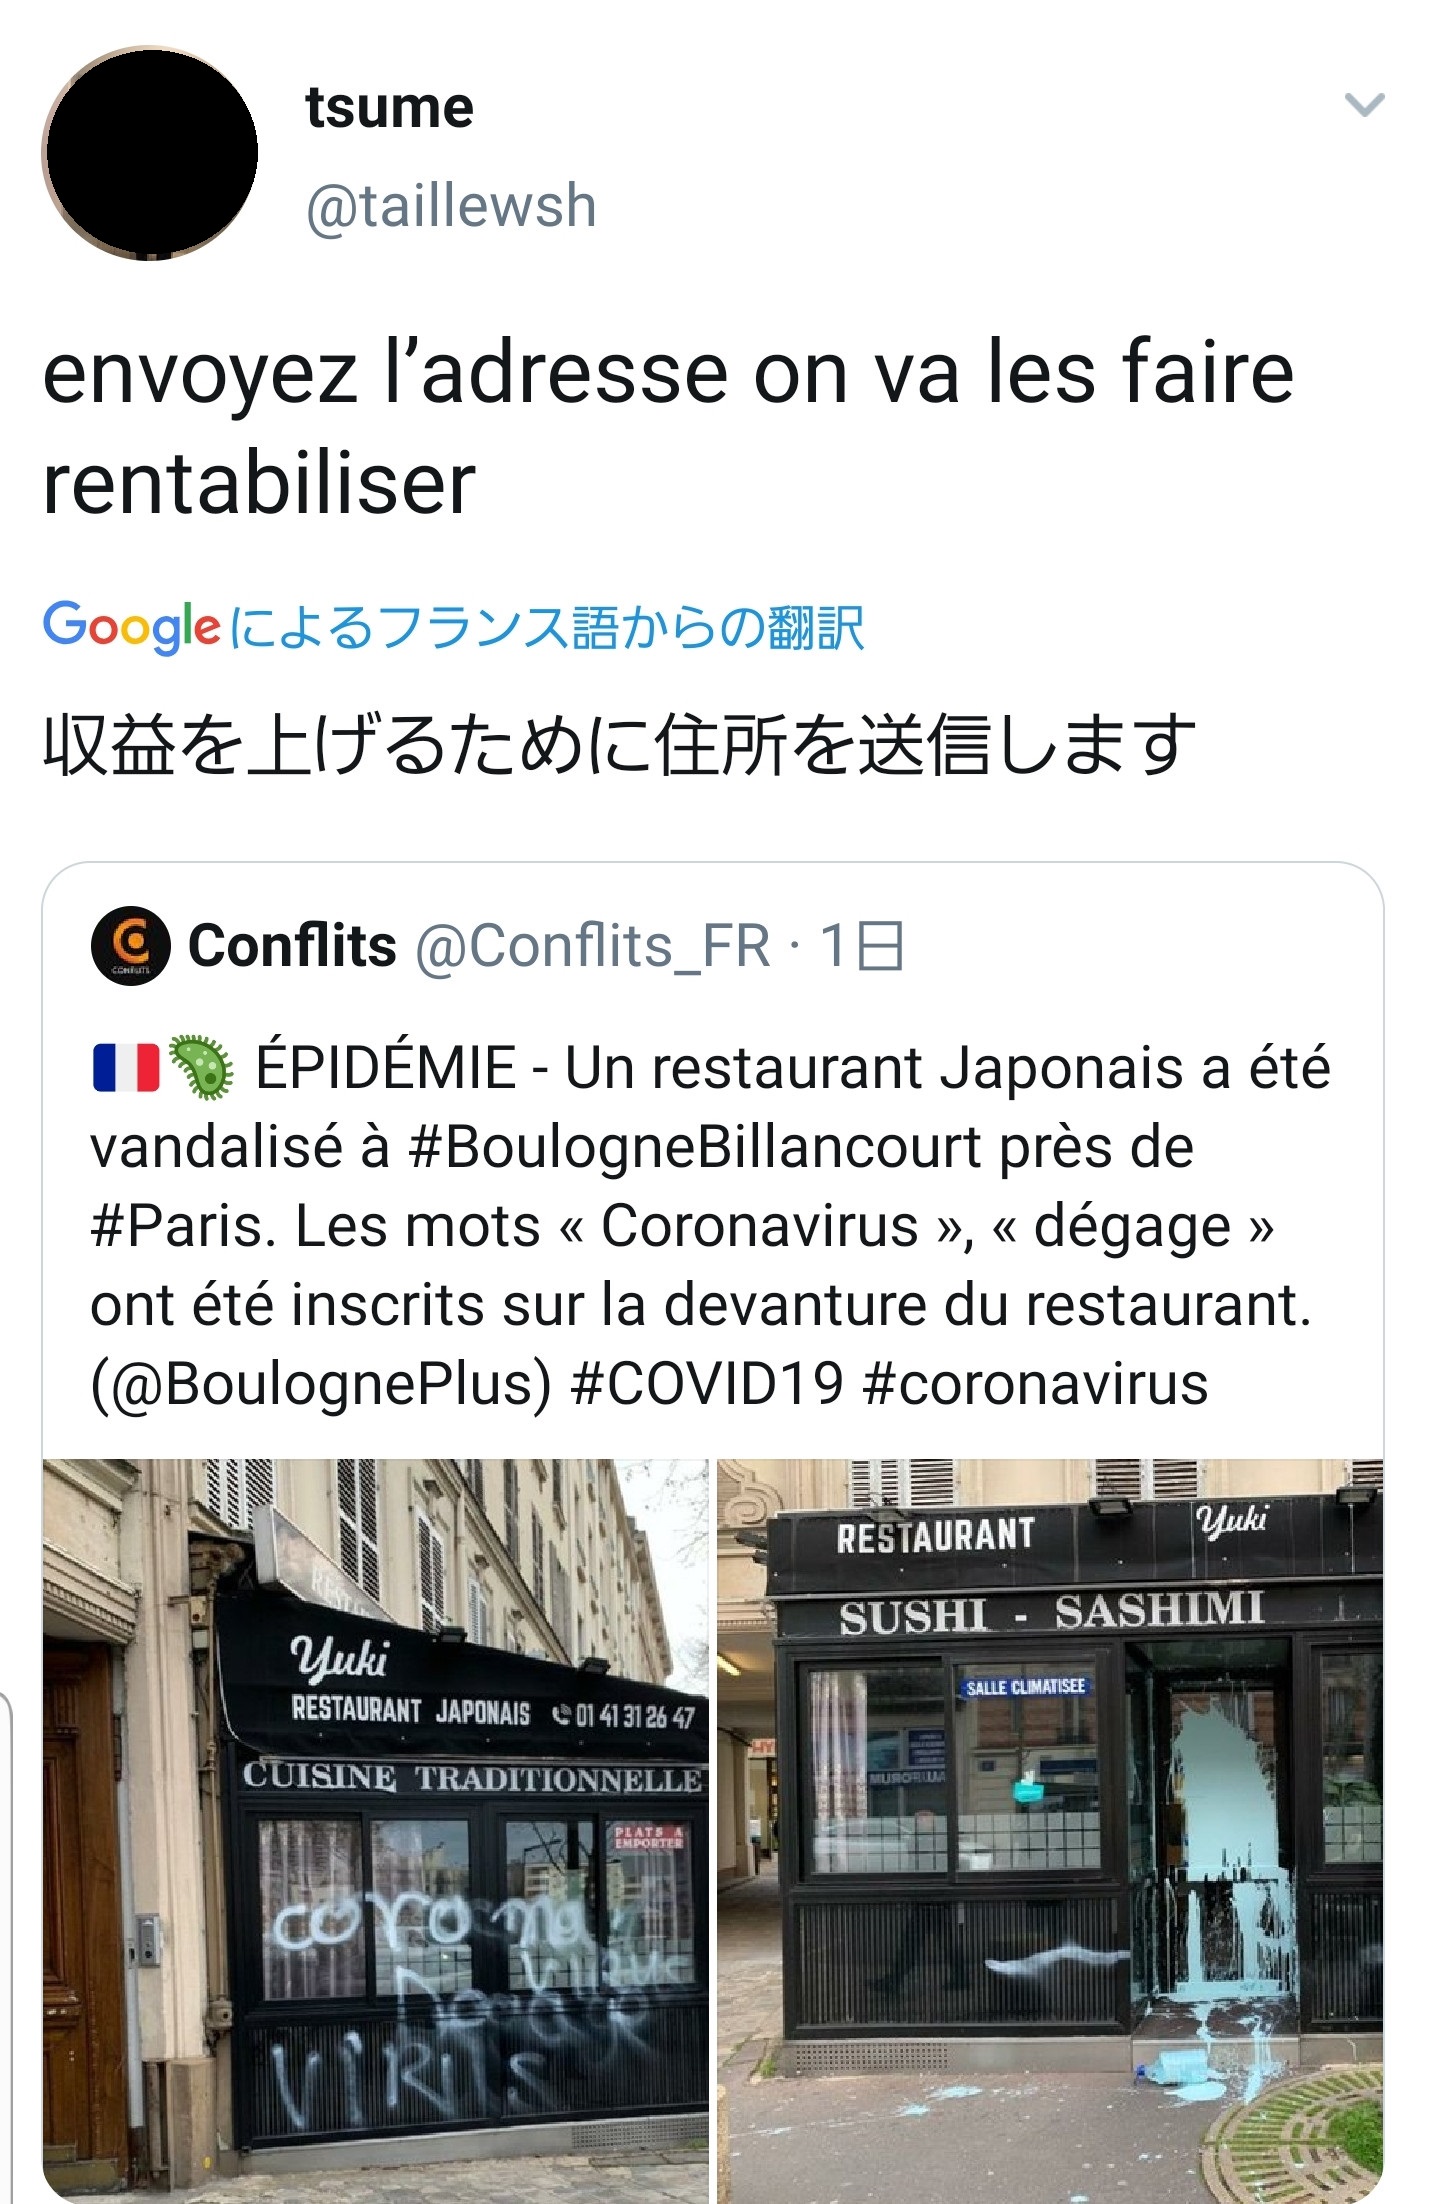Tap the green microbe emoji

point(201,1068)
